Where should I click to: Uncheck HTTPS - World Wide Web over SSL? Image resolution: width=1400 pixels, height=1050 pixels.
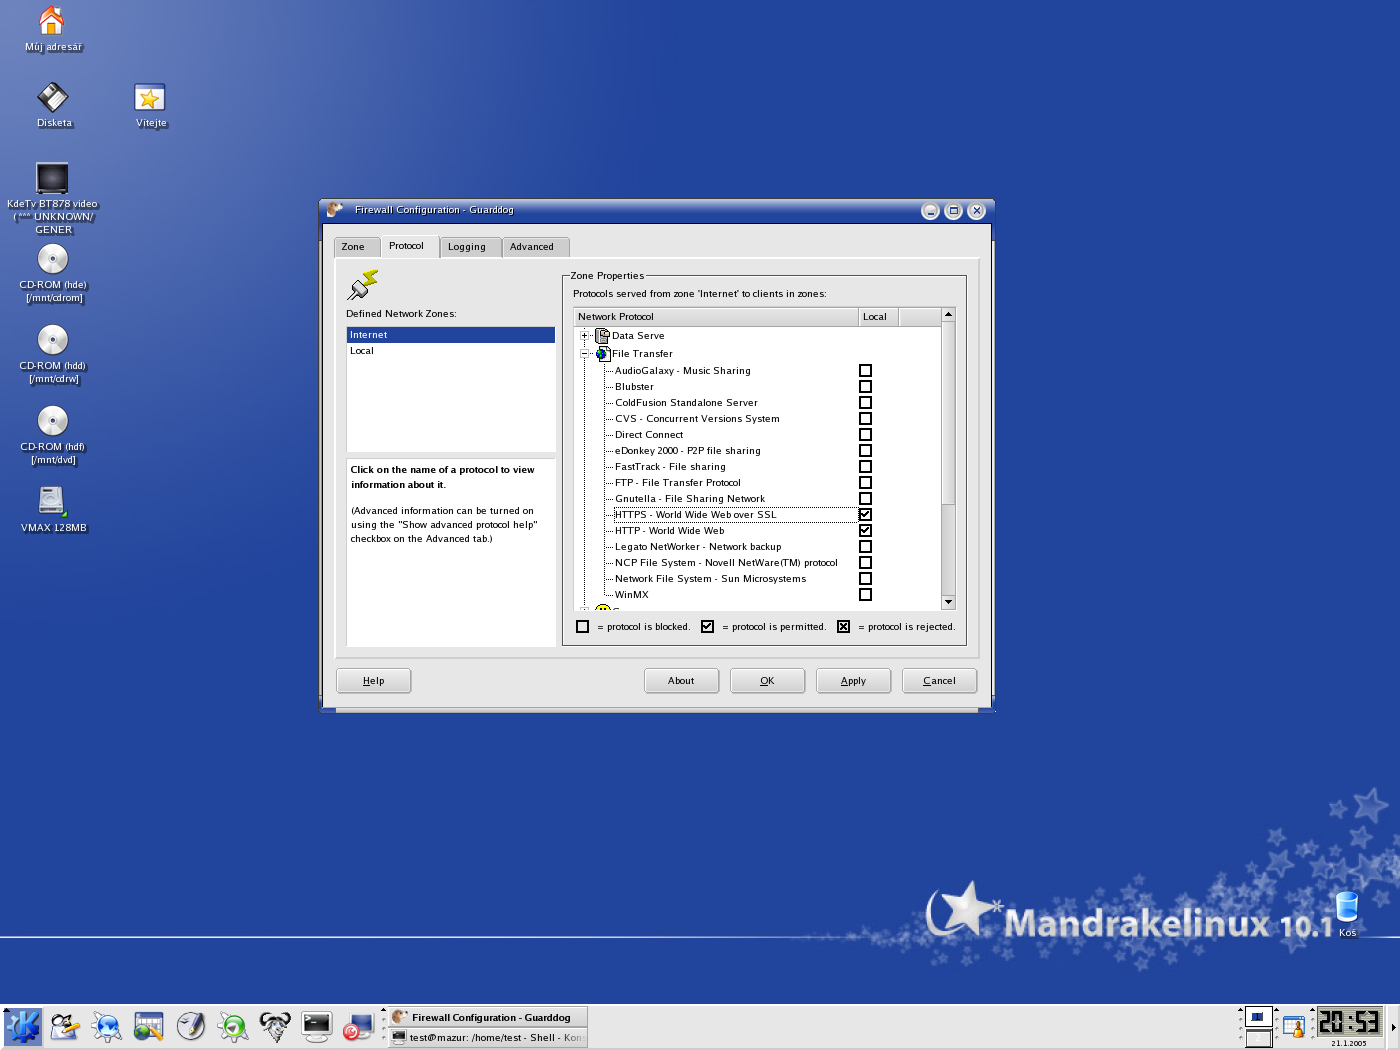[865, 515]
